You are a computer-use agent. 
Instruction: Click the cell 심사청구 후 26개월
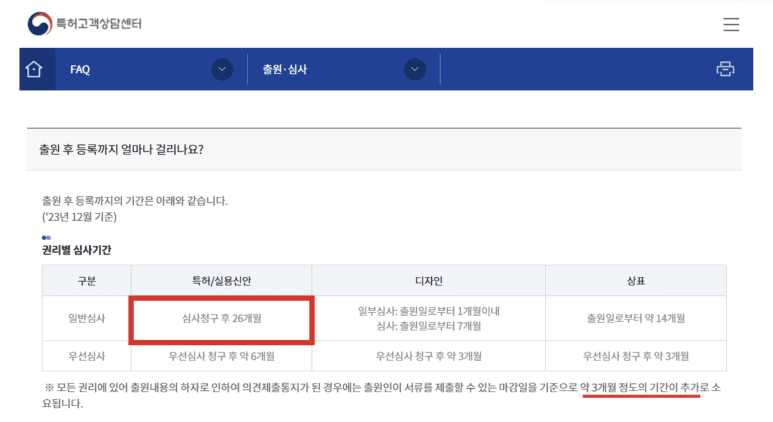[x=222, y=318]
